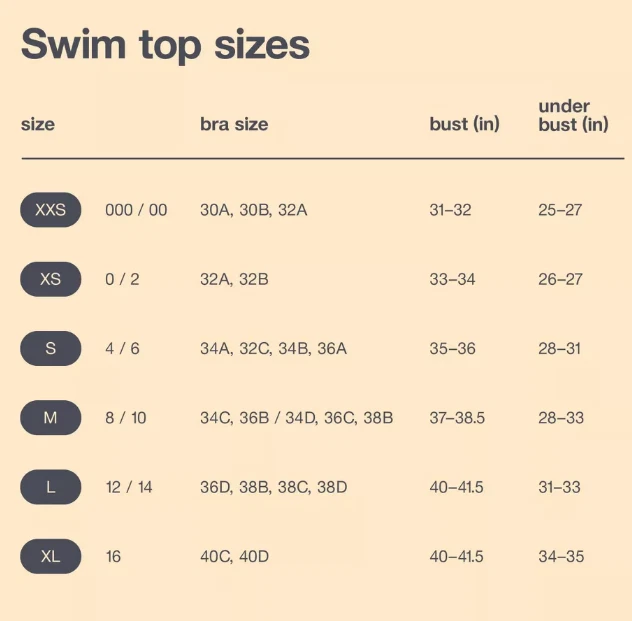This screenshot has width=632, height=621.
Task: Select the L size pill
Action: [x=50, y=487]
